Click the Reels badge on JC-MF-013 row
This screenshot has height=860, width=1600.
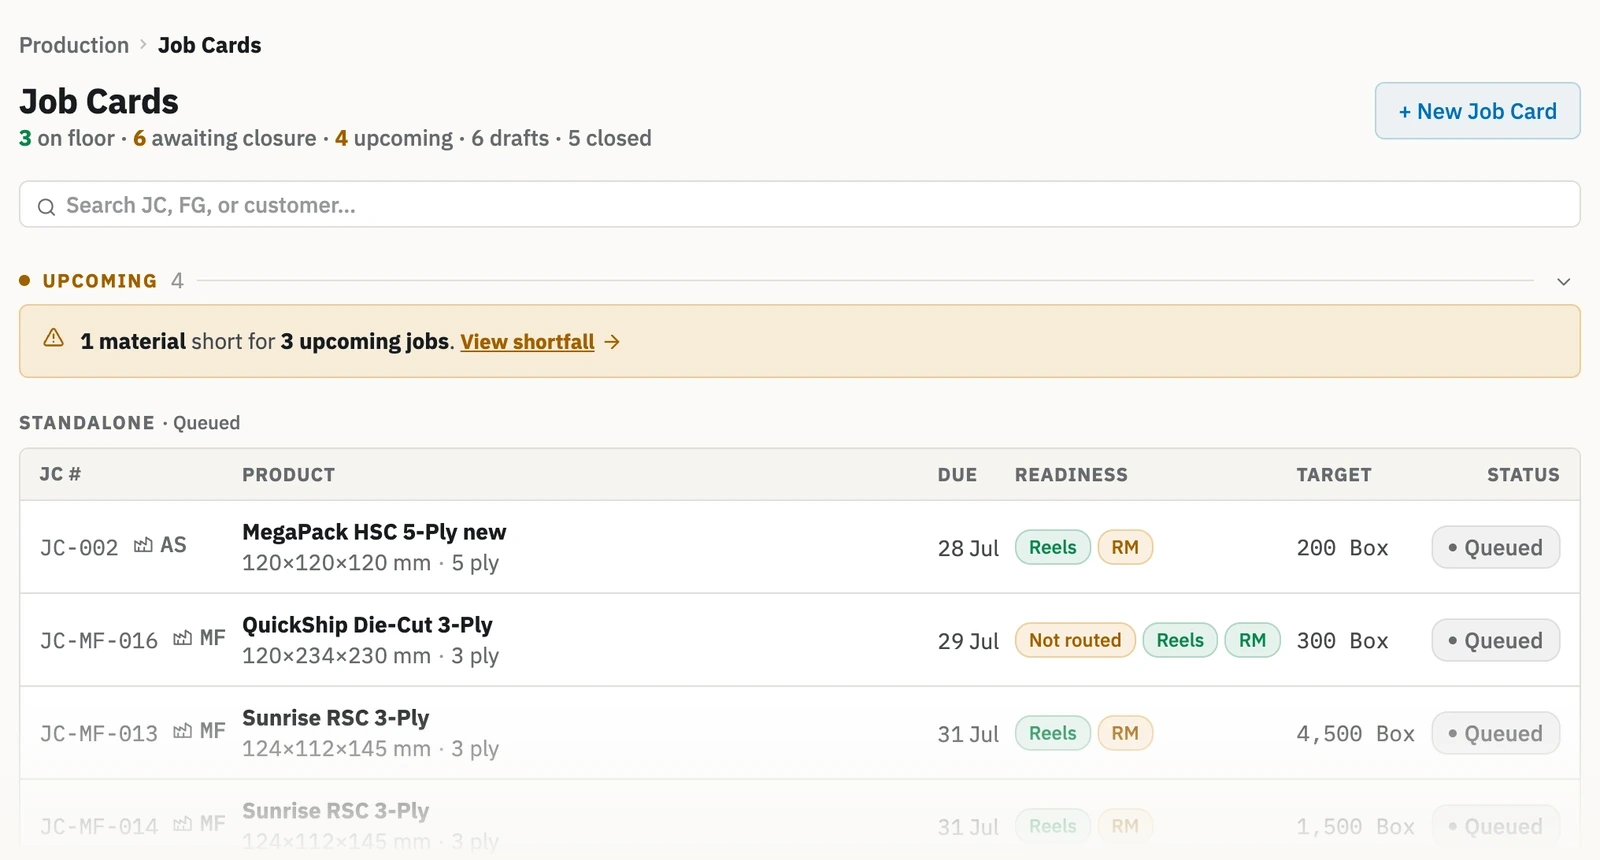pos(1053,733)
